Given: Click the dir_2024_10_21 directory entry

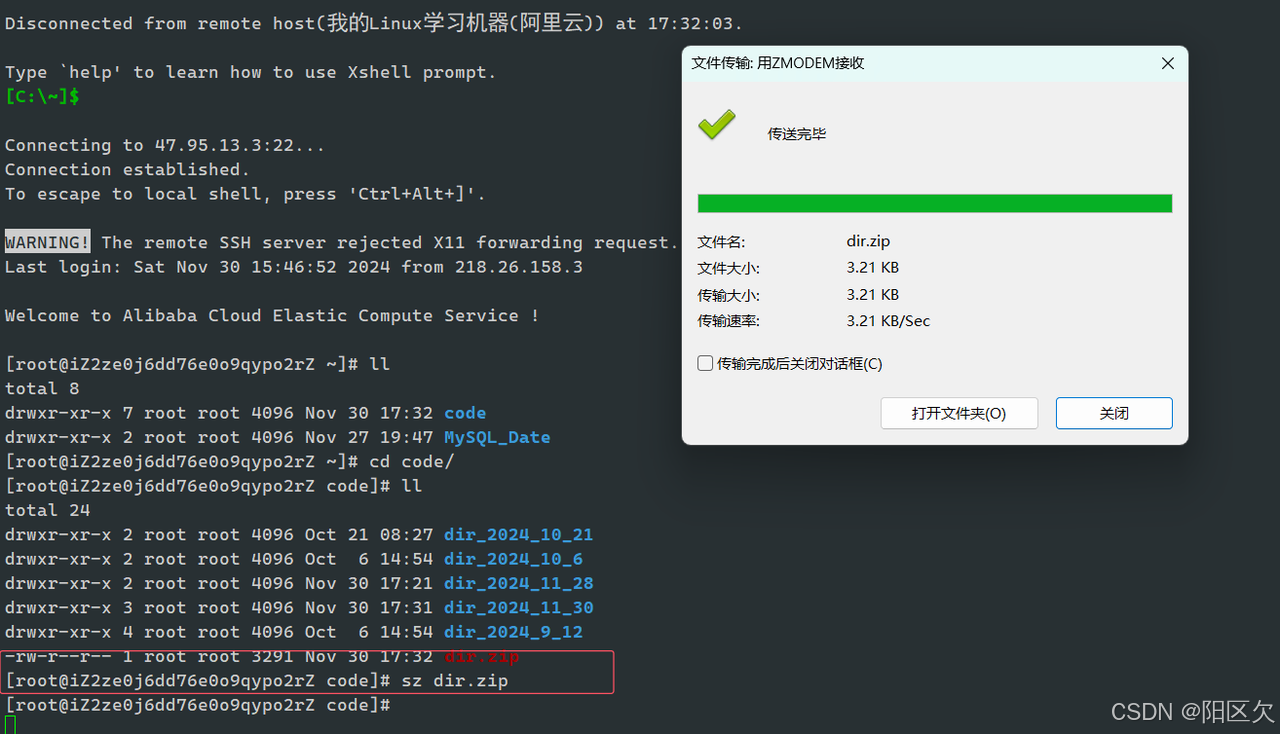Looking at the screenshot, I should pos(519,535).
